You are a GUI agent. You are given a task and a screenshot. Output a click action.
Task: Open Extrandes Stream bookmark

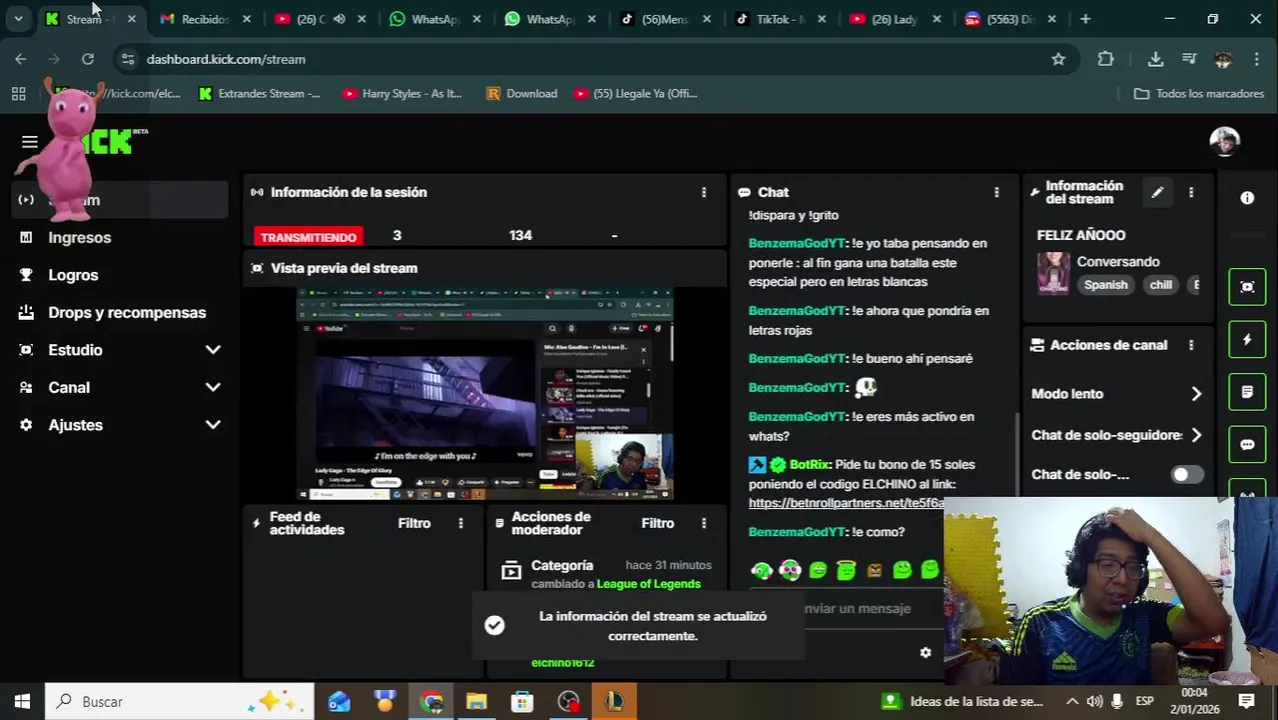point(259,93)
